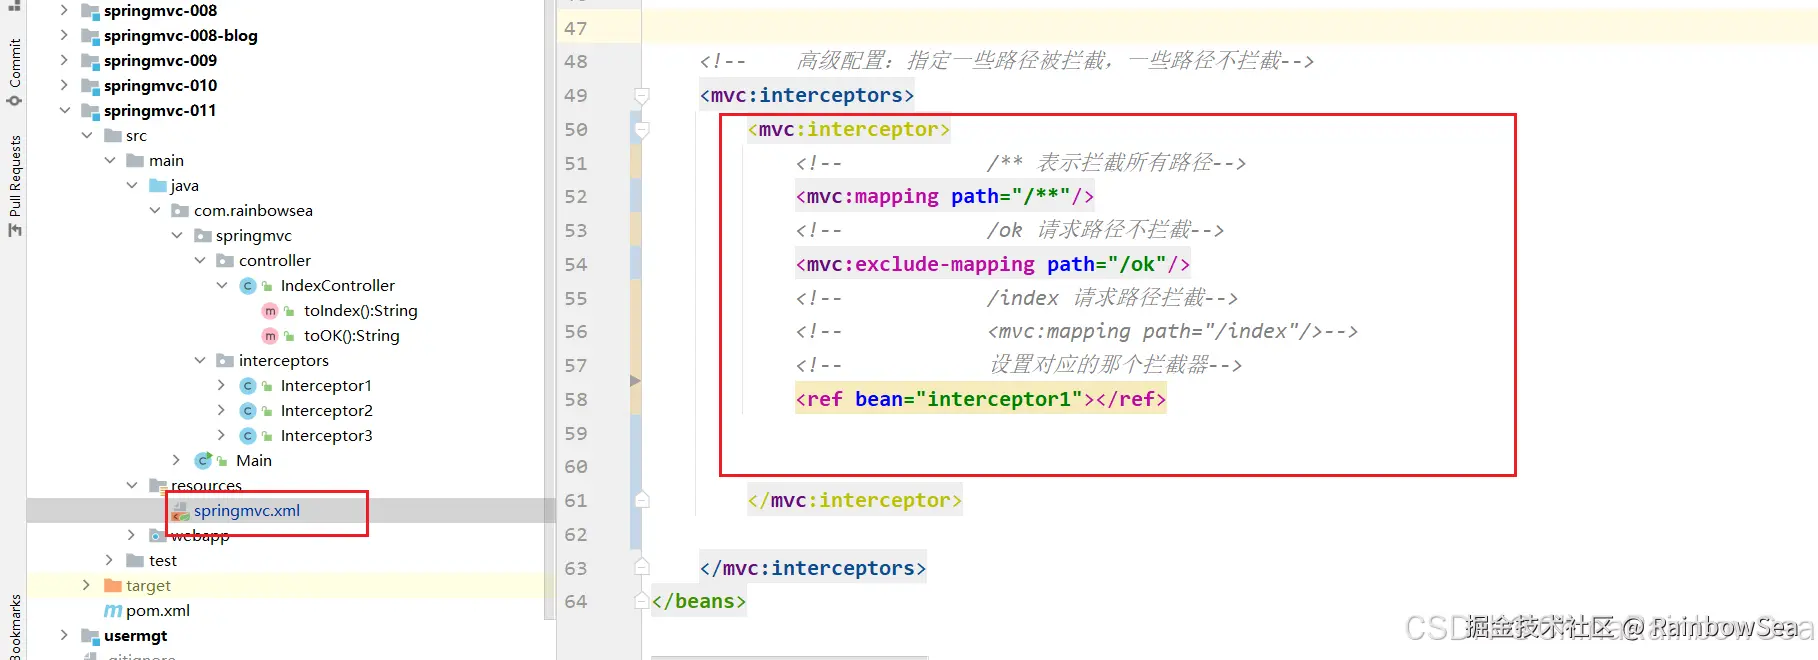This screenshot has height=660, width=1818.
Task: Click the java source root folder icon
Action: click(x=158, y=186)
